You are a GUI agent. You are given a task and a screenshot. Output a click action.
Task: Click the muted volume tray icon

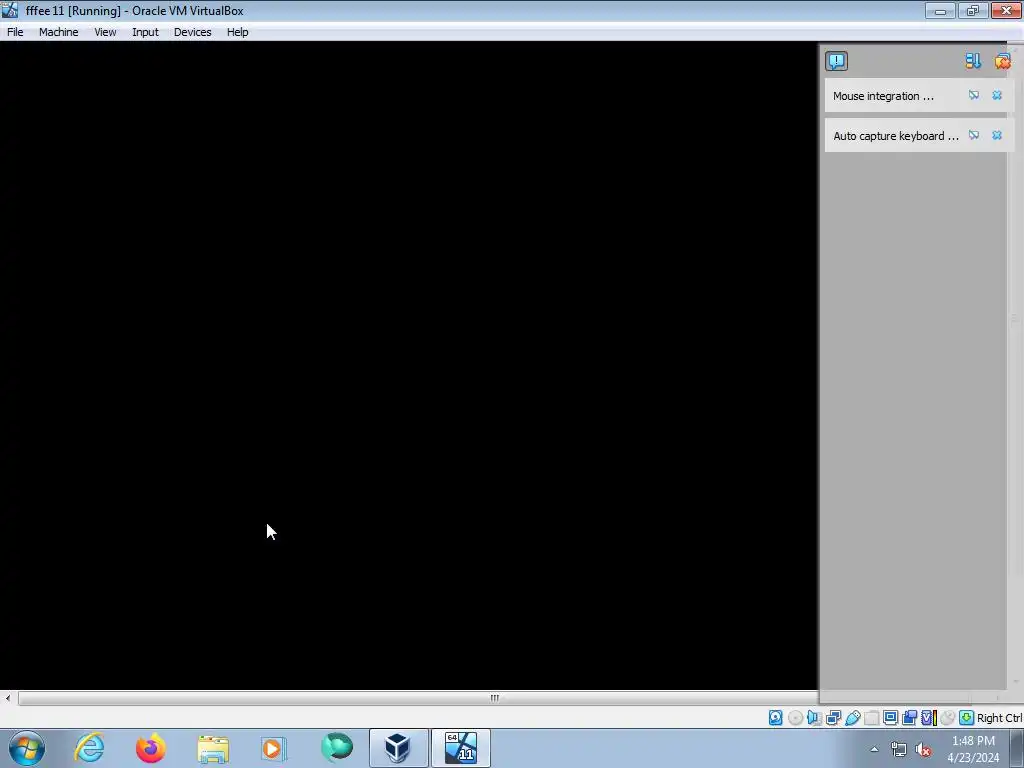[923, 750]
